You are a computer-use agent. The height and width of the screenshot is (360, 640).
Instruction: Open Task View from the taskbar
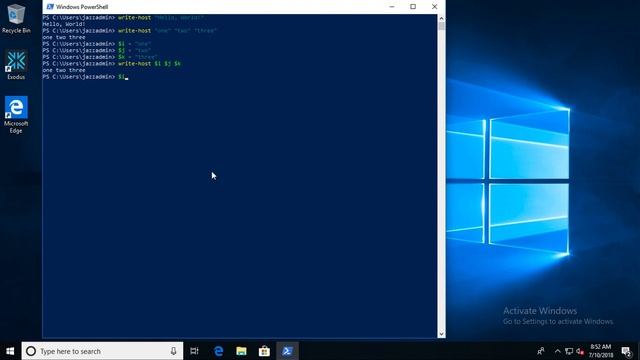[194, 351]
